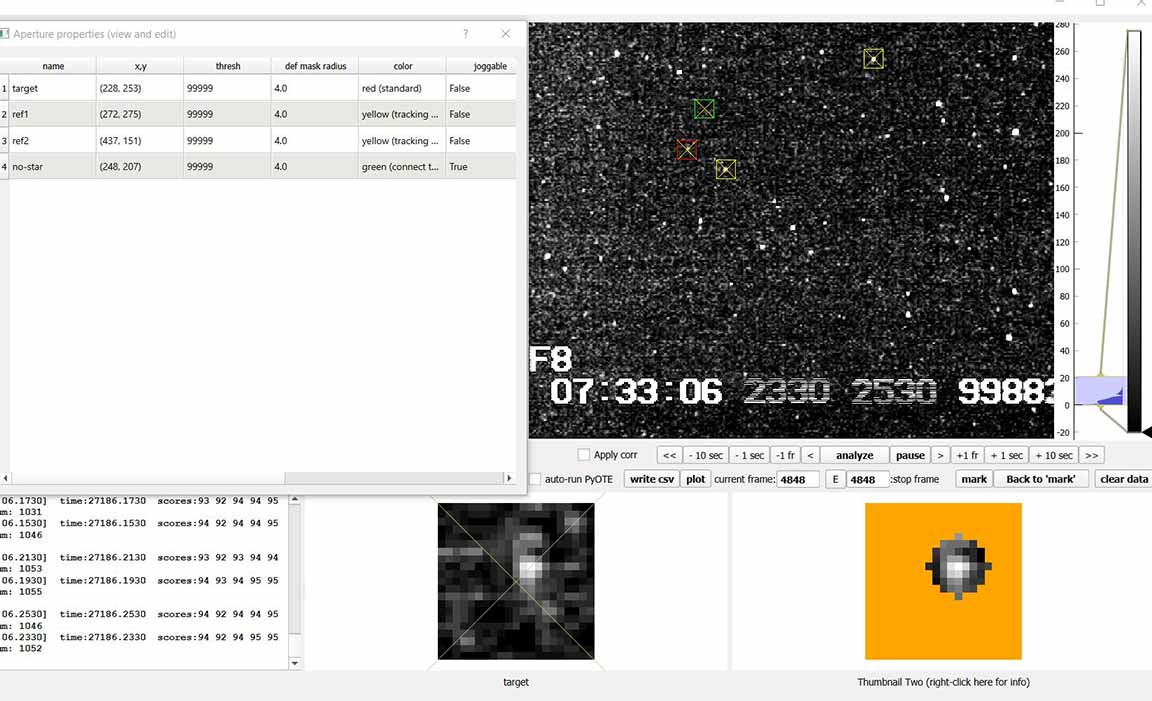Click the down arrow of the log scrollbar
Viewport: 1152px width, 701px height.
[x=294, y=663]
